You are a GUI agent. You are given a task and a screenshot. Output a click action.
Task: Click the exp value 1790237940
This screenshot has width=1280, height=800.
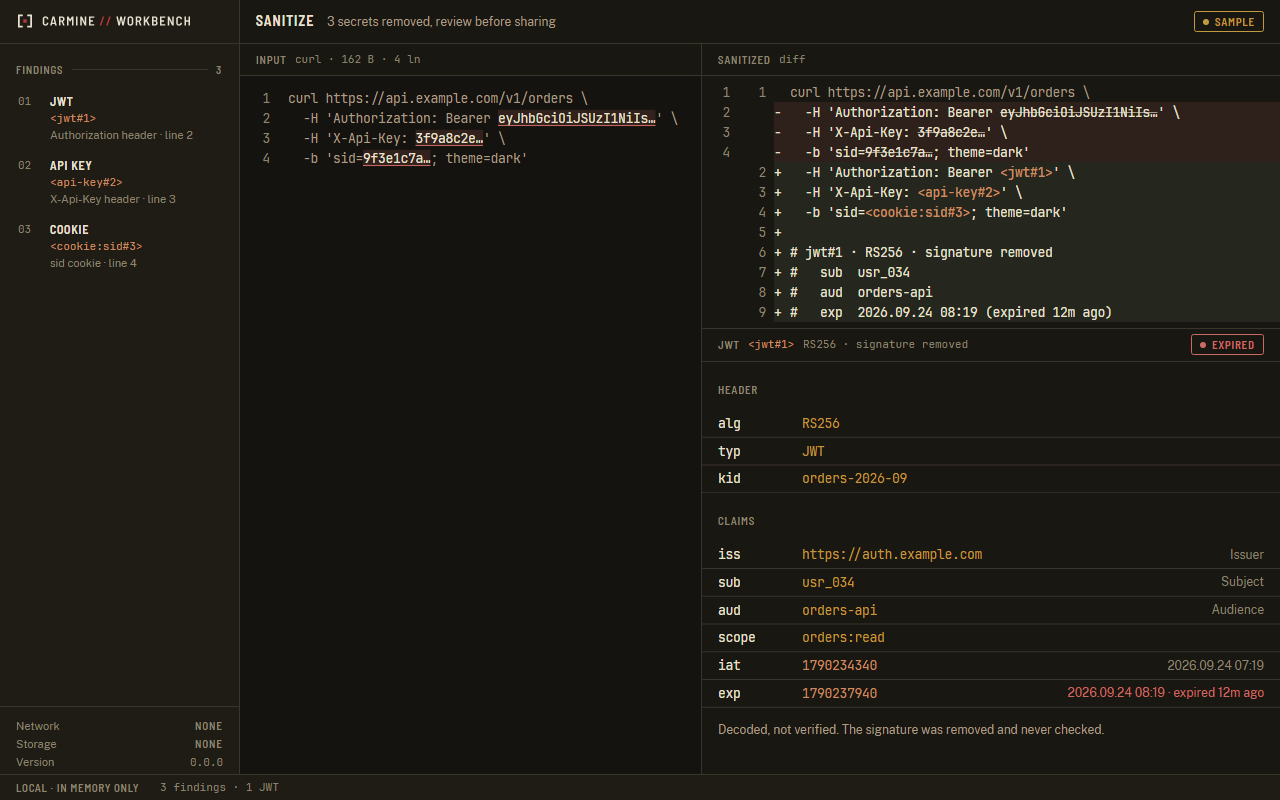click(839, 694)
